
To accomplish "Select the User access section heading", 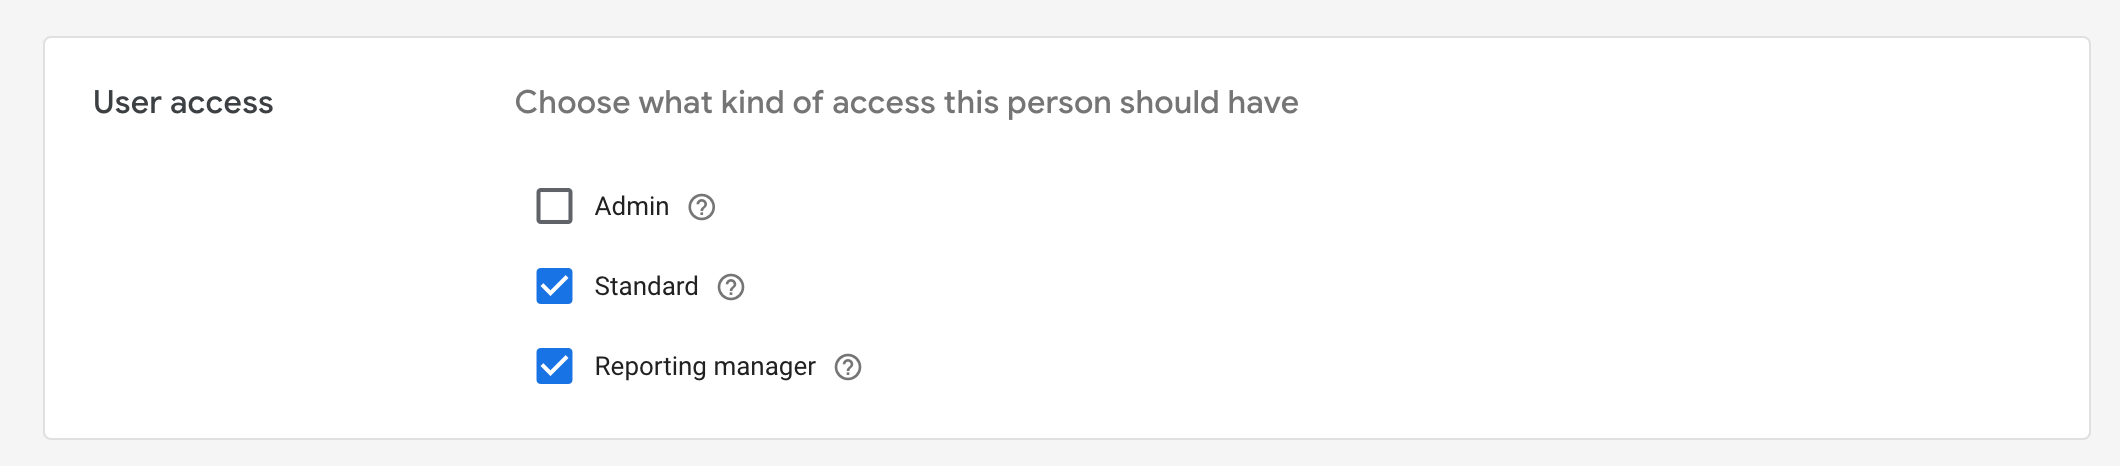I will coord(183,102).
